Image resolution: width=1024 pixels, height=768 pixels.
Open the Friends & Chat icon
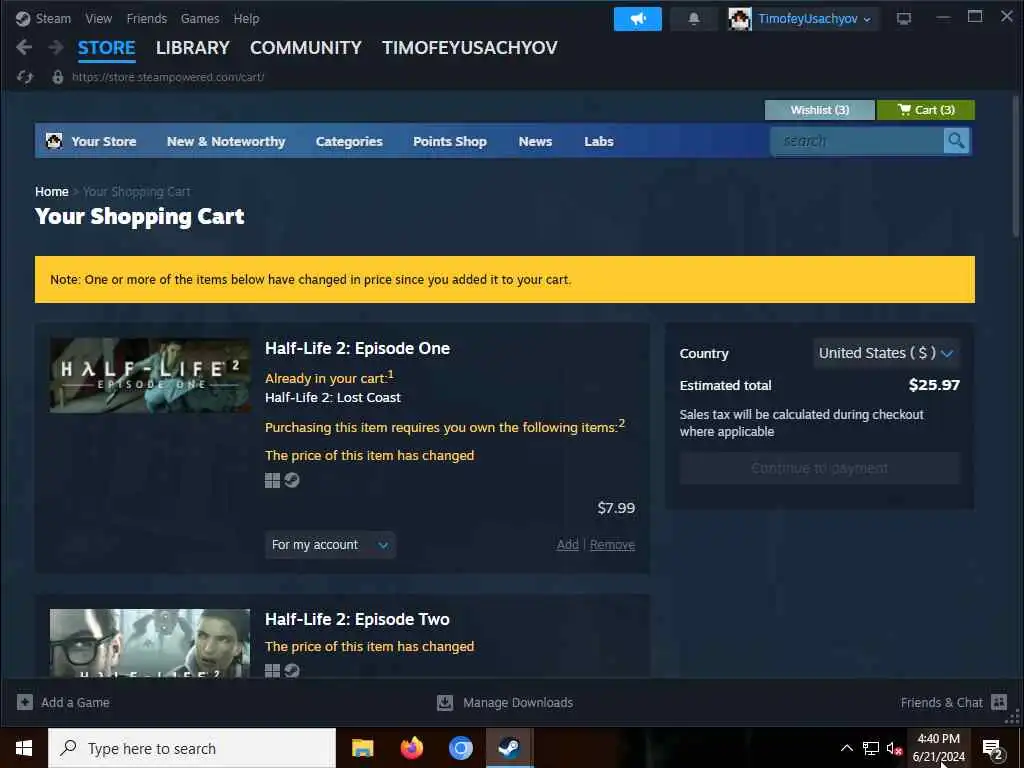[x=999, y=702]
